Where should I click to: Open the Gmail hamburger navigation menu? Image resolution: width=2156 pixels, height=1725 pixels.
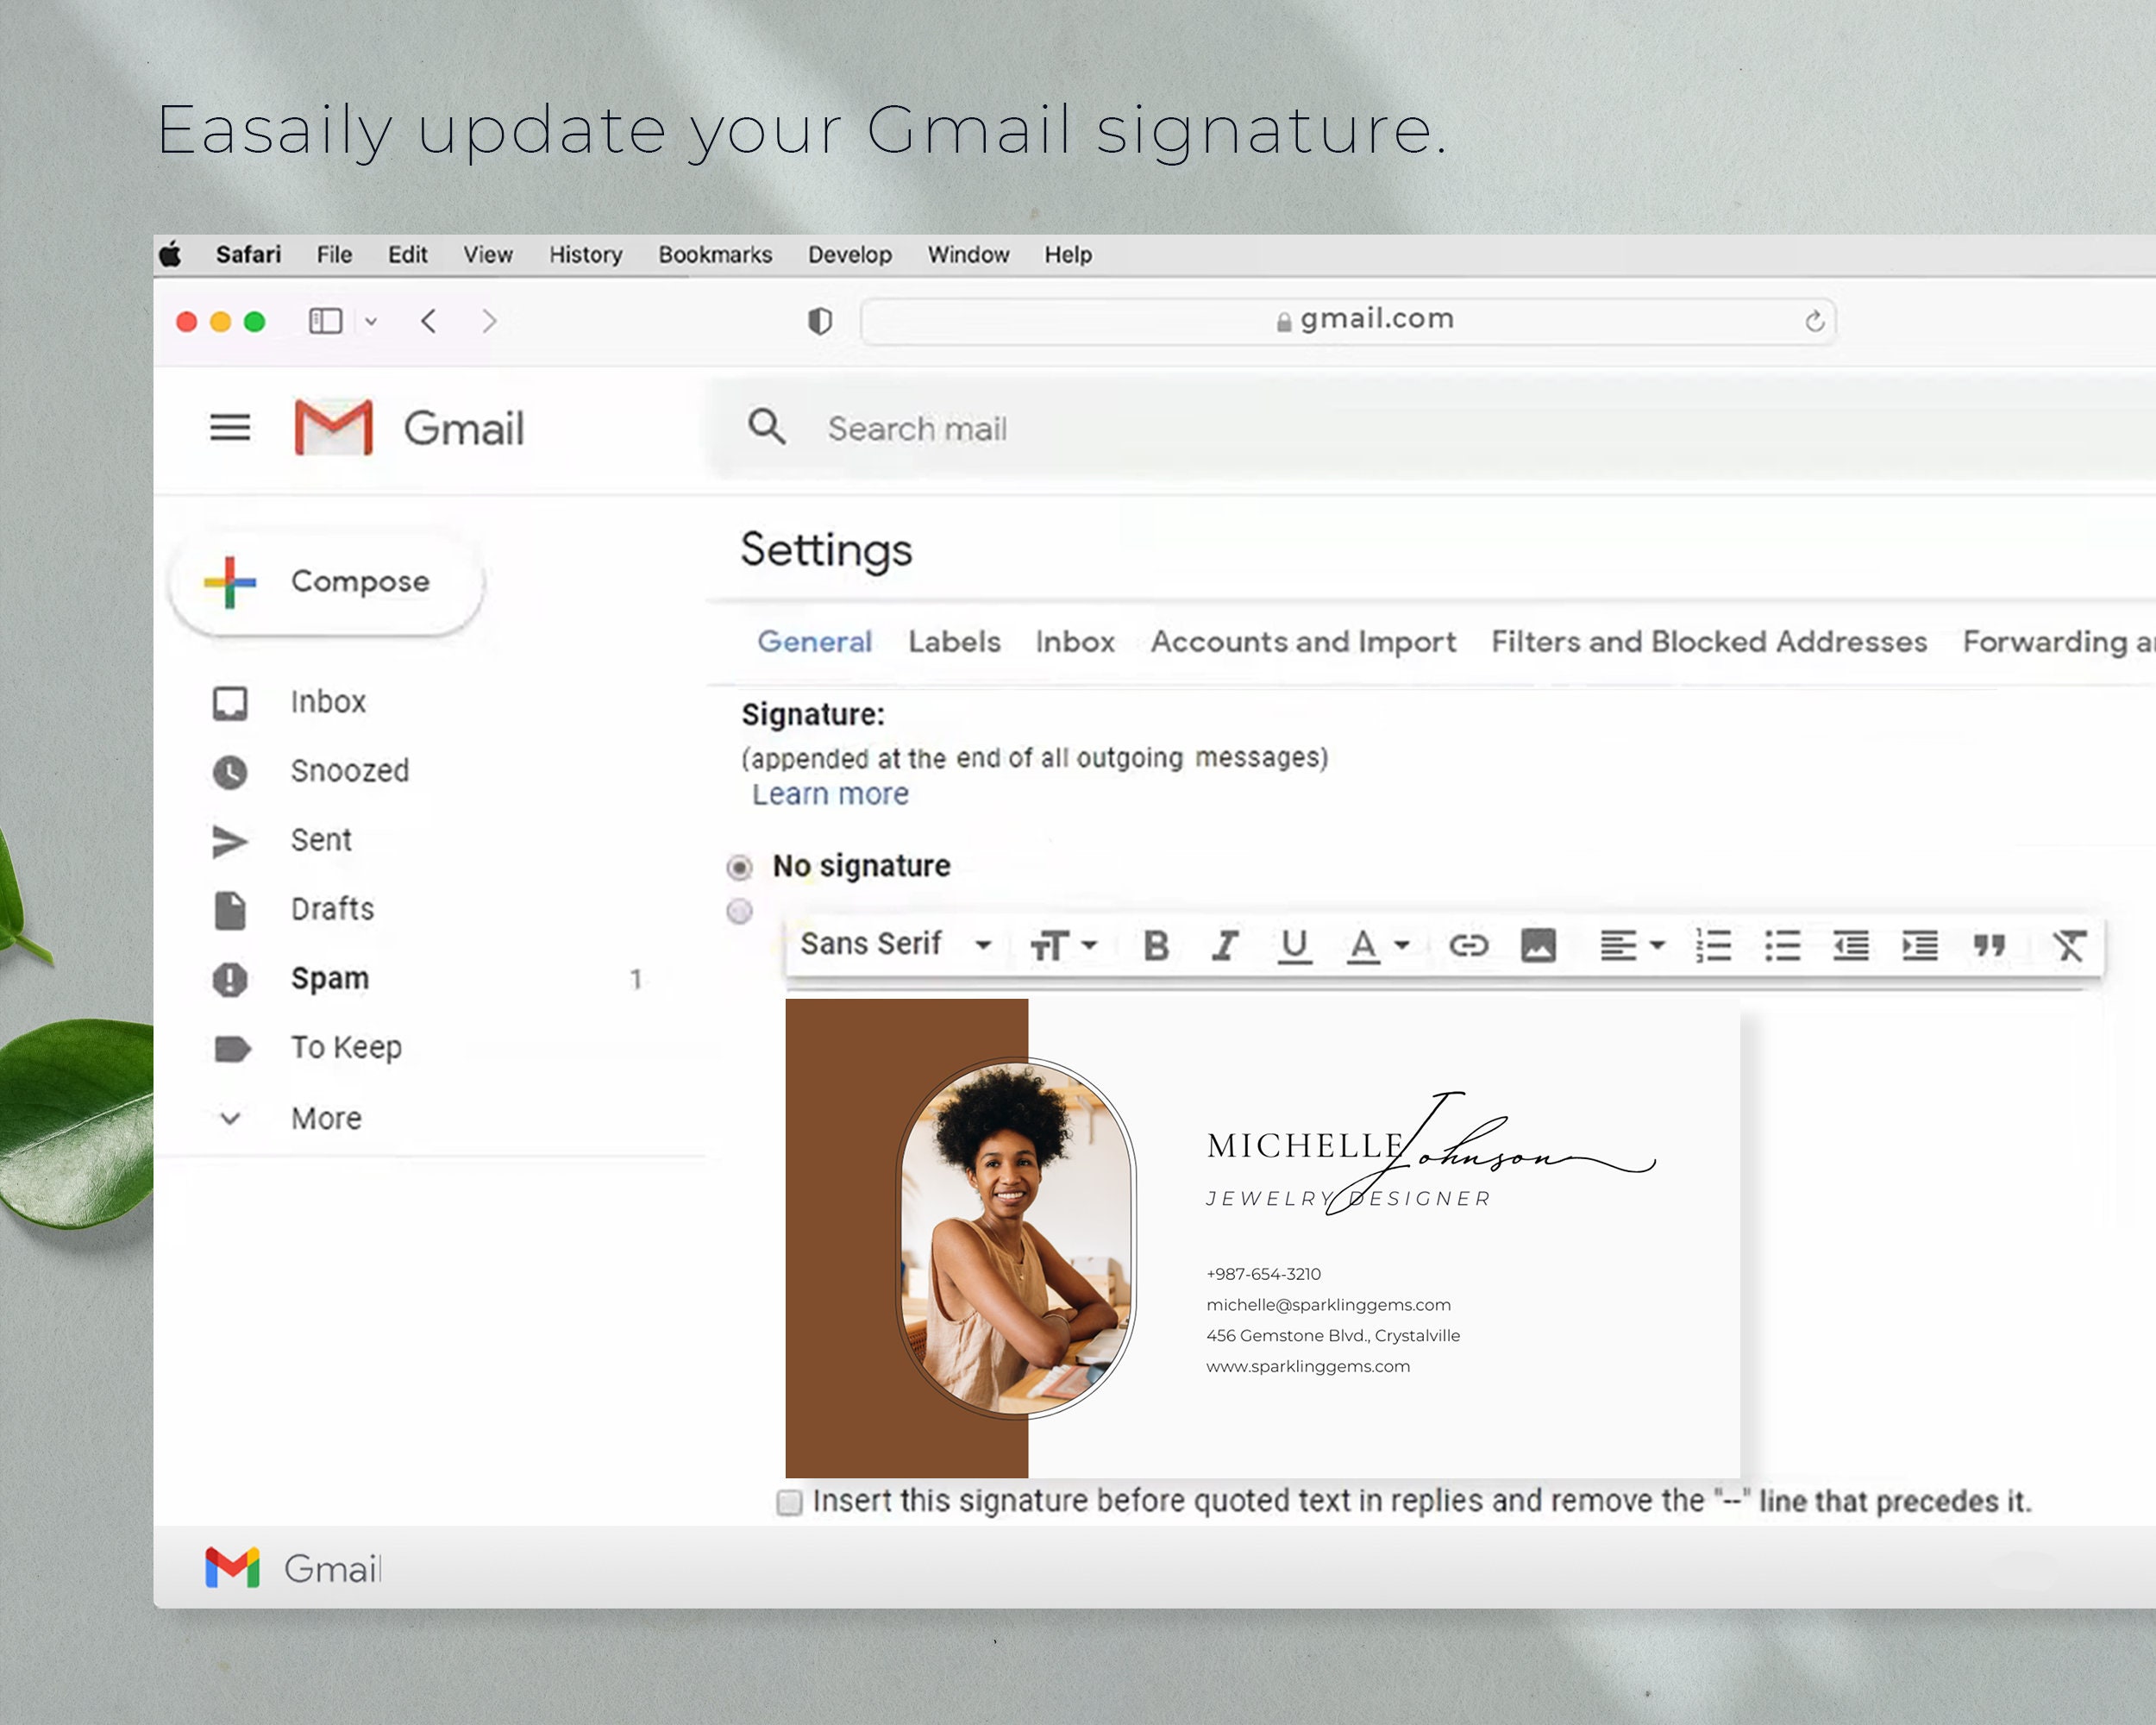[230, 428]
